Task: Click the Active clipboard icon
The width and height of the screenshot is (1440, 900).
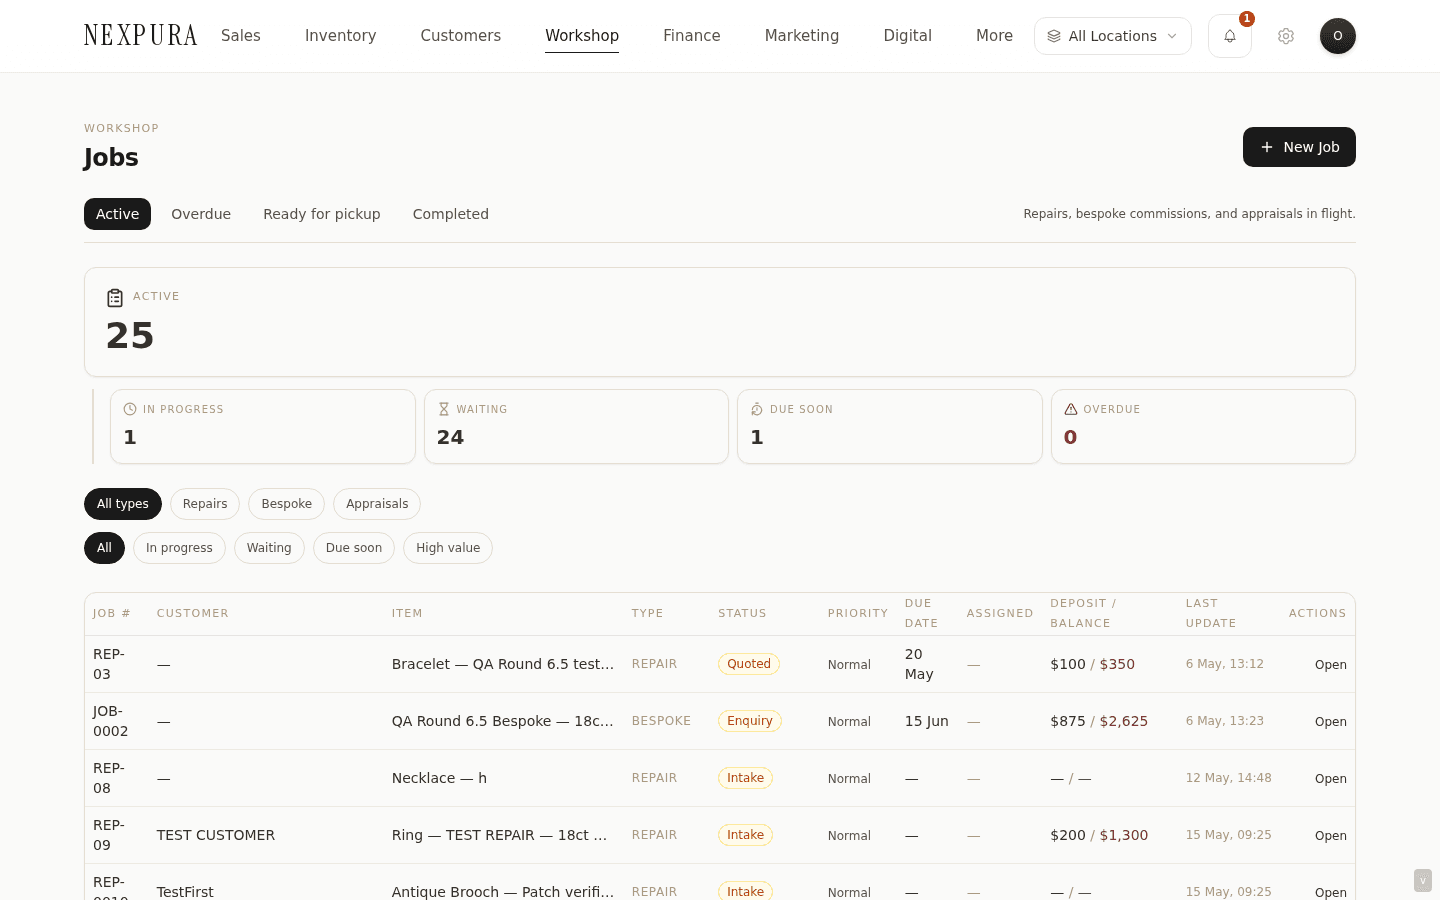Action: [x=115, y=298]
